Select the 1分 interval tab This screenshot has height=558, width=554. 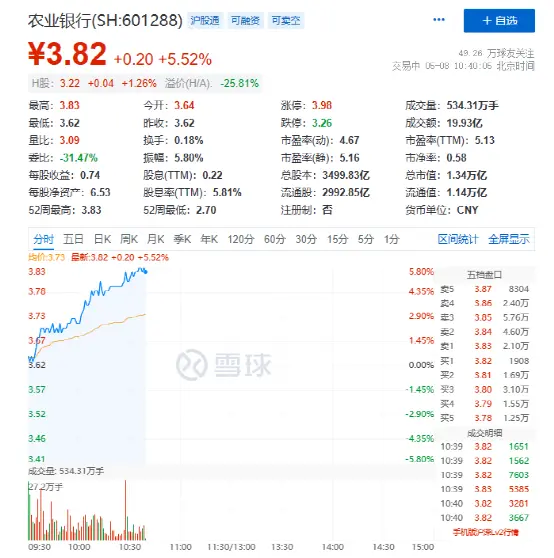click(391, 239)
